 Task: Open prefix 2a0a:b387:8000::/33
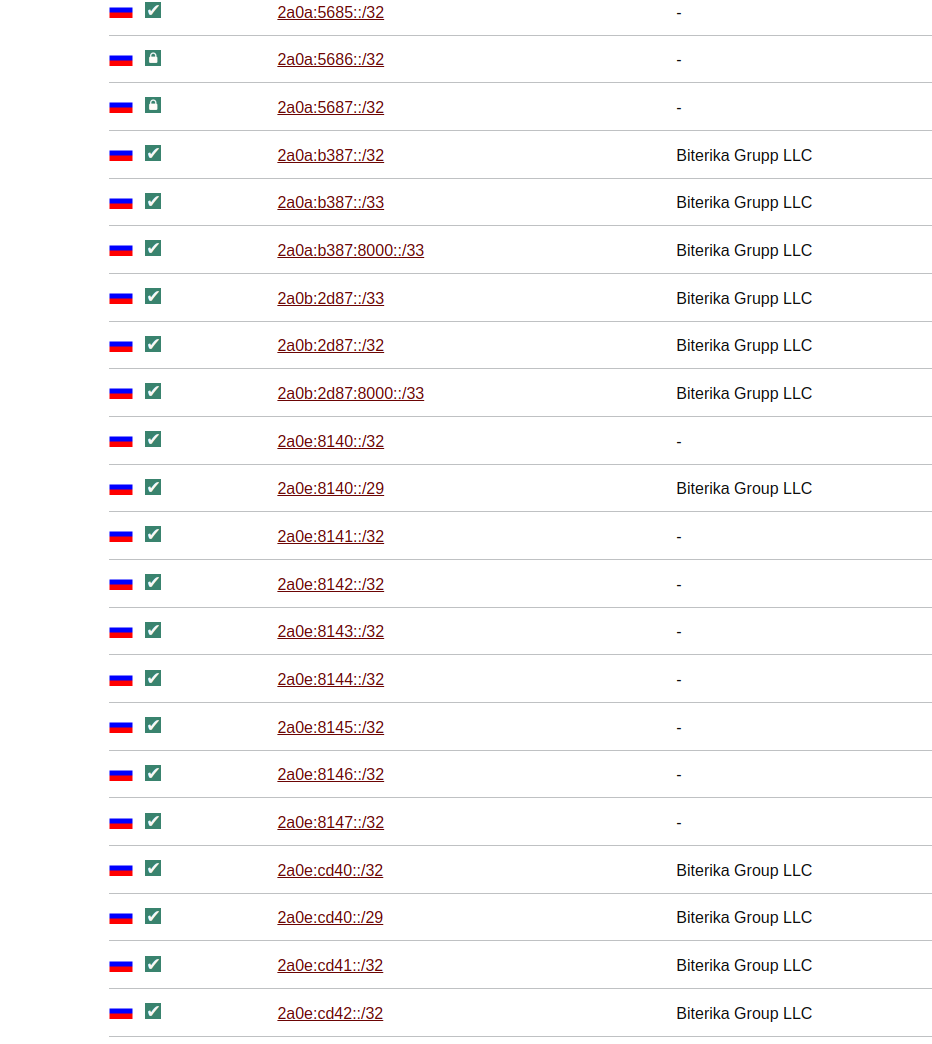click(x=350, y=250)
